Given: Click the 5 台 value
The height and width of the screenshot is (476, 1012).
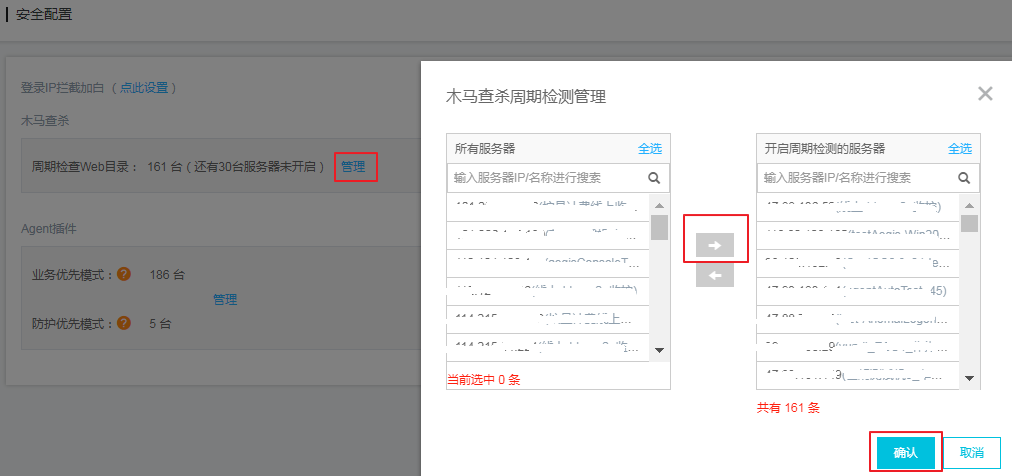Looking at the screenshot, I should point(160,323).
